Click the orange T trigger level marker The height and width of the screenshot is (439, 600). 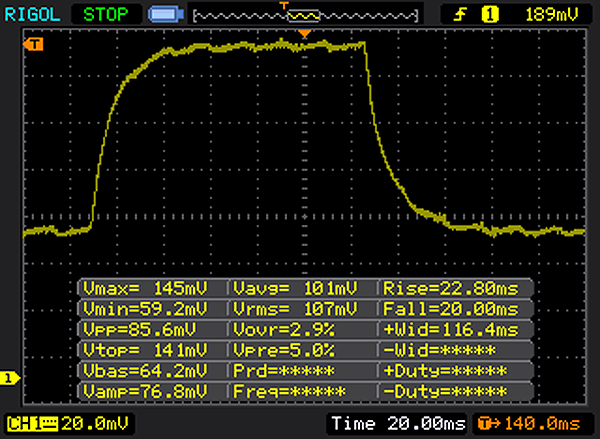[33, 44]
